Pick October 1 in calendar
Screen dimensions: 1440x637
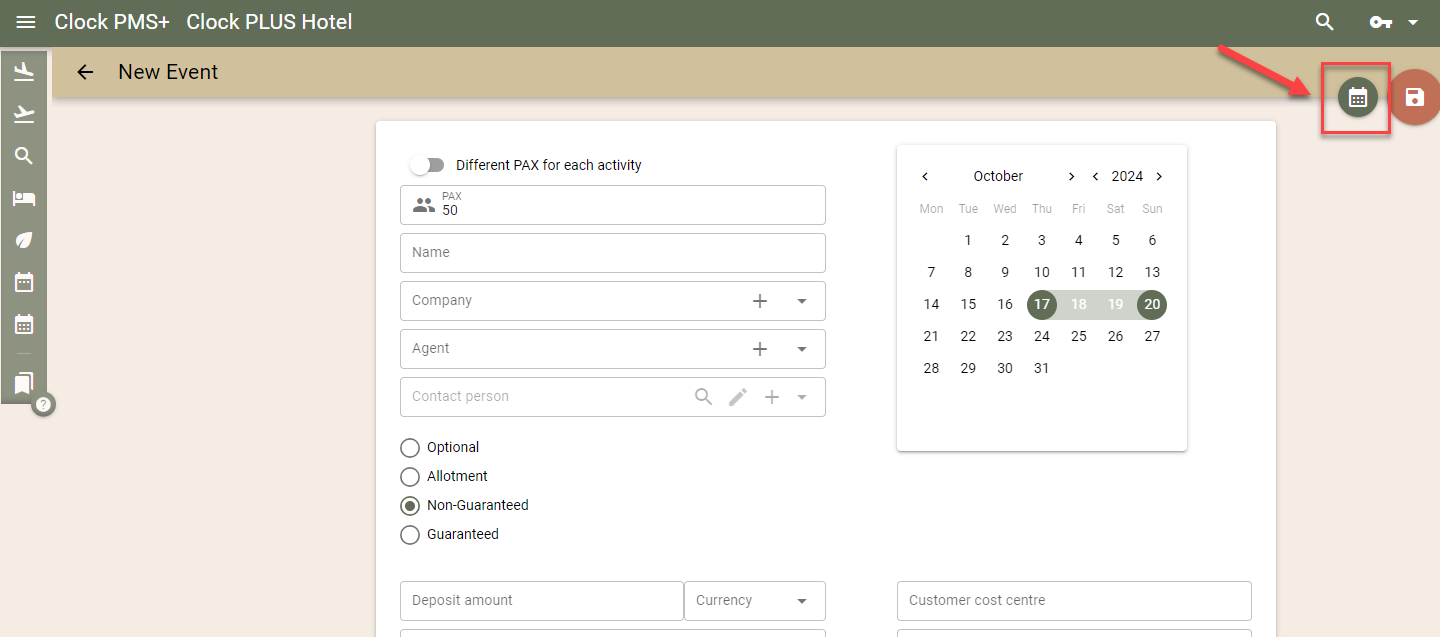point(968,240)
